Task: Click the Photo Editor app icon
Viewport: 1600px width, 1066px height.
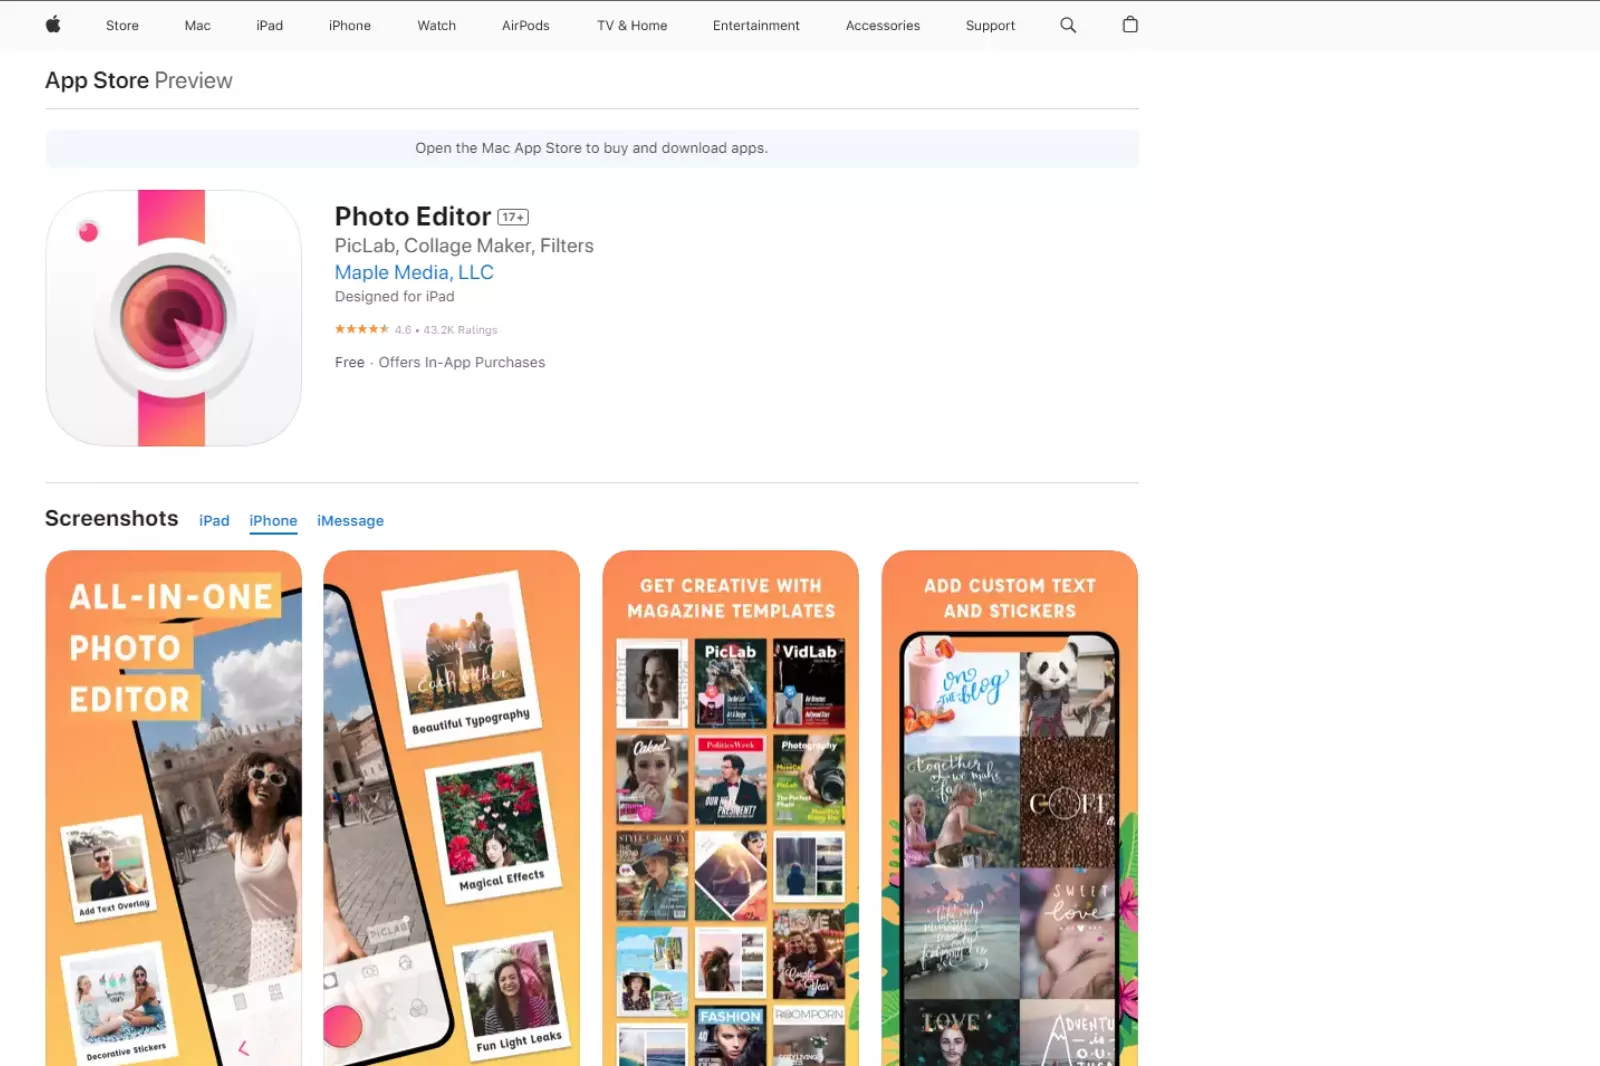Action: click(173, 318)
